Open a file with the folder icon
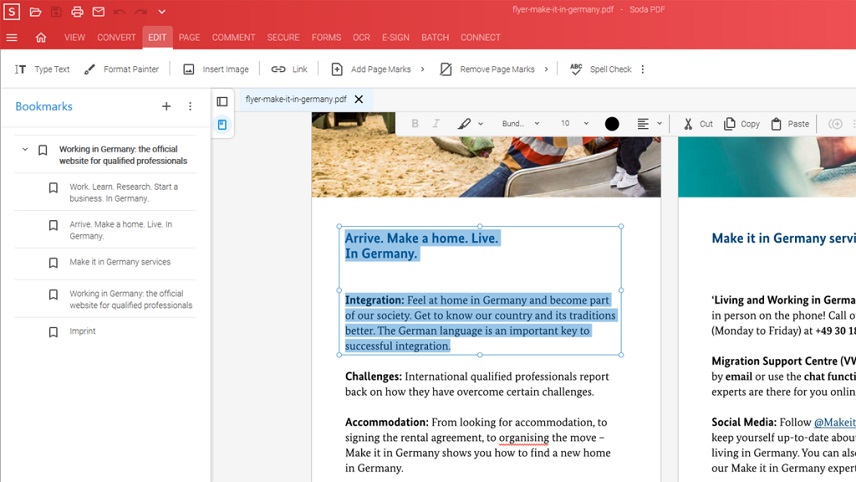This screenshot has width=856, height=482. click(x=35, y=11)
